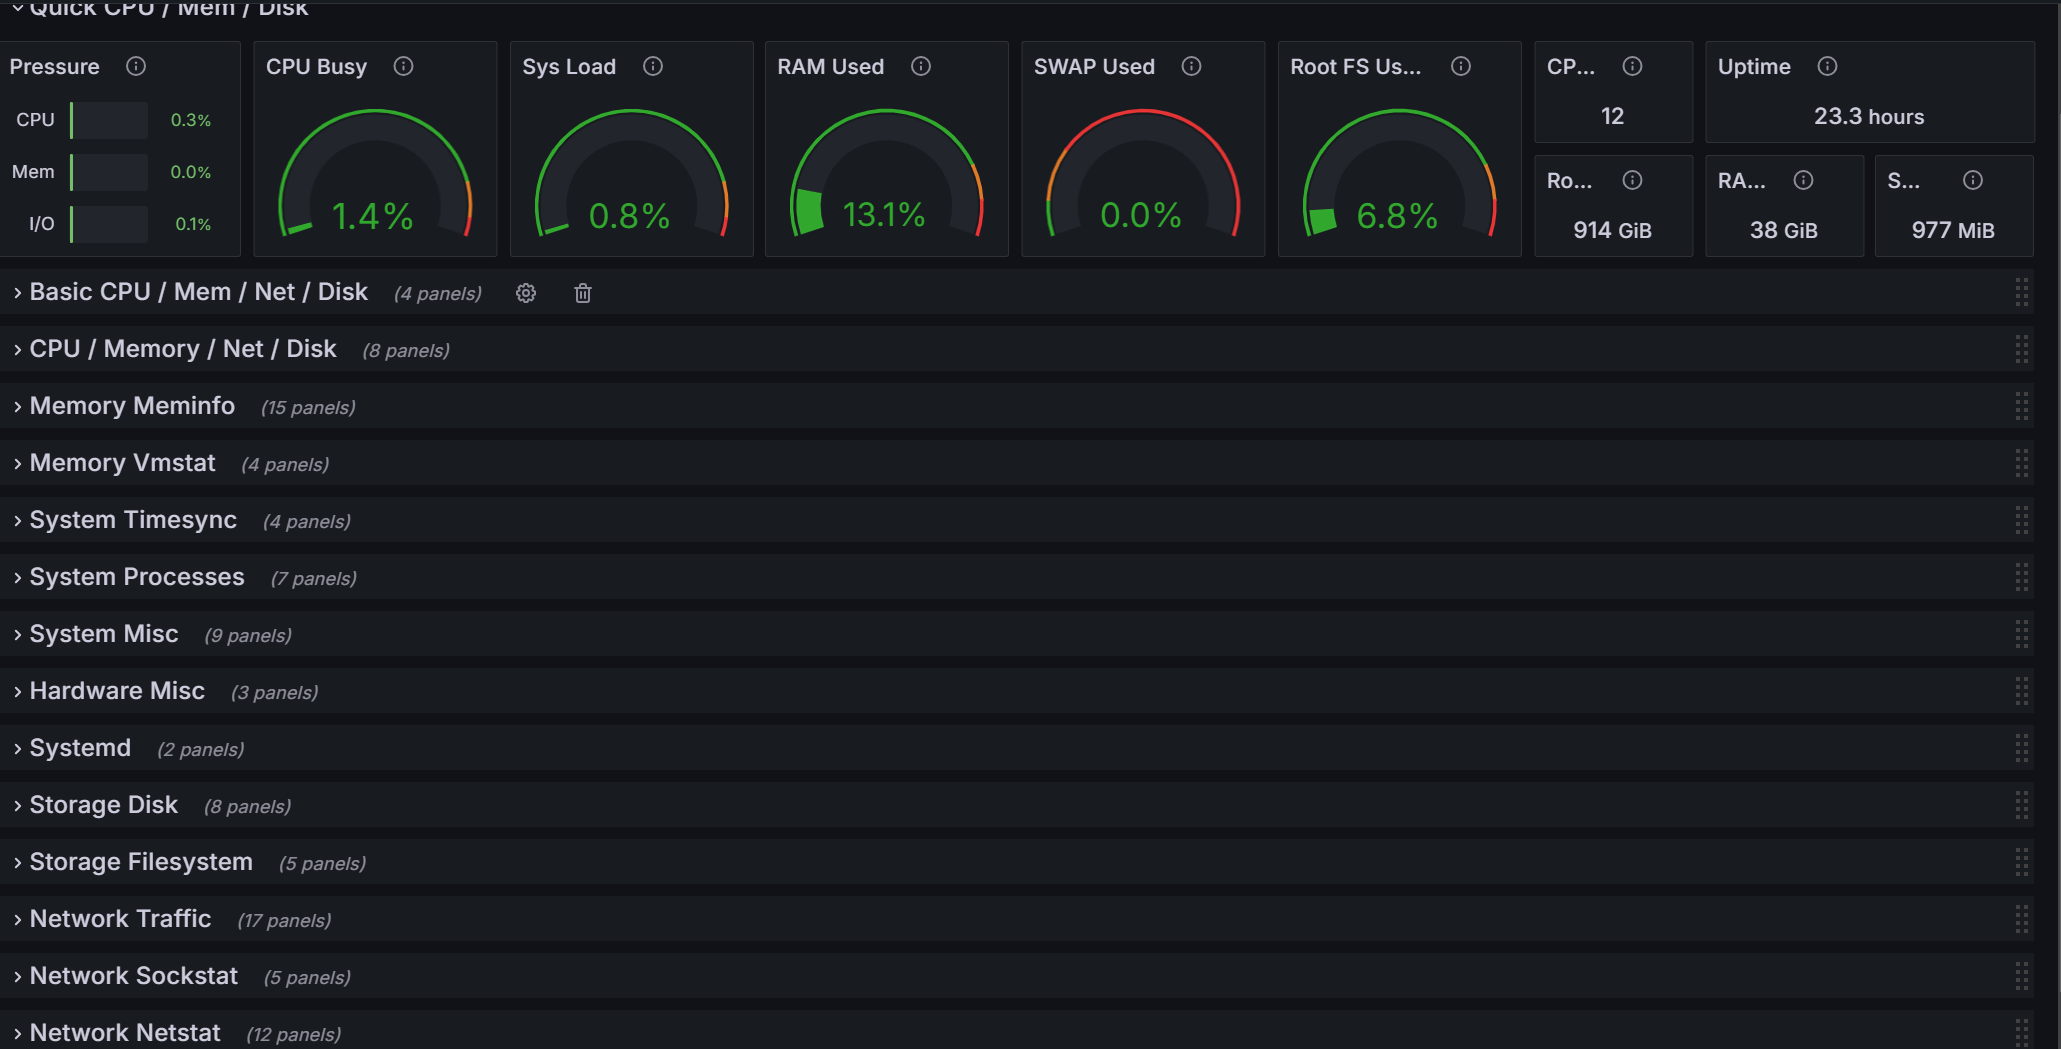The image size is (2061, 1049).
Task: Click the CPU pressure bar
Action: [110, 120]
